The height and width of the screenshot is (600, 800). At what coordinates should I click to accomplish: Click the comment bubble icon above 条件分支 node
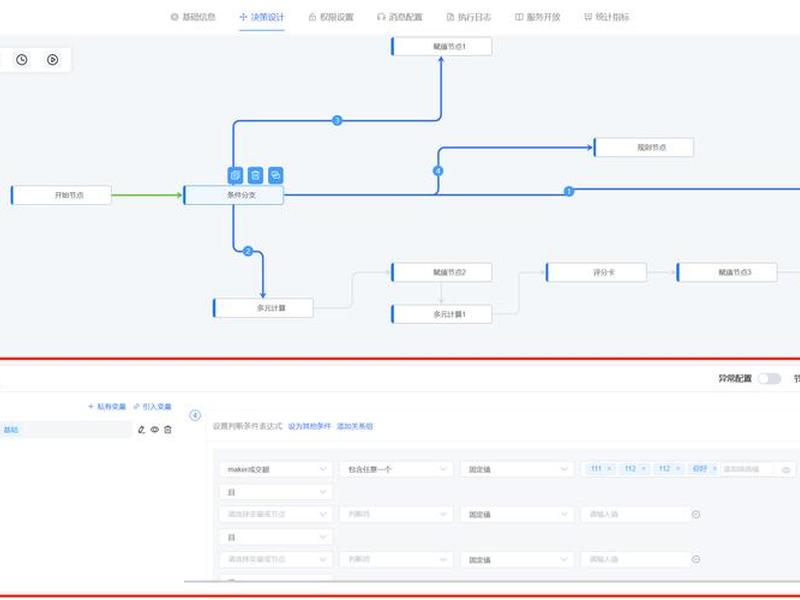(x=276, y=176)
